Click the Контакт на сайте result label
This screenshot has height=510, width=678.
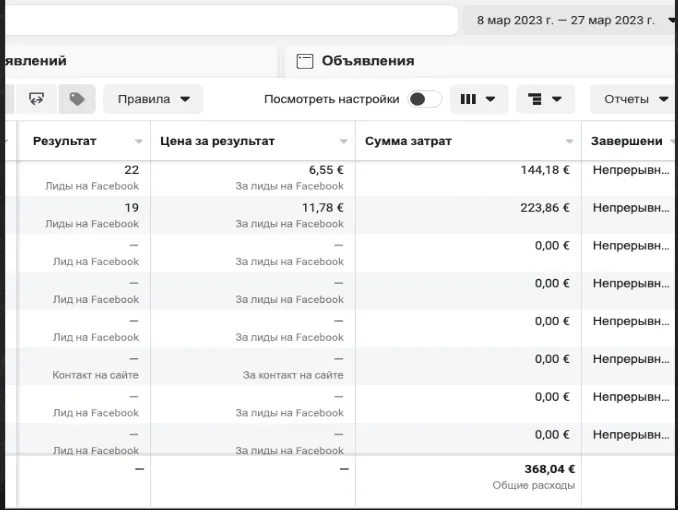96,375
